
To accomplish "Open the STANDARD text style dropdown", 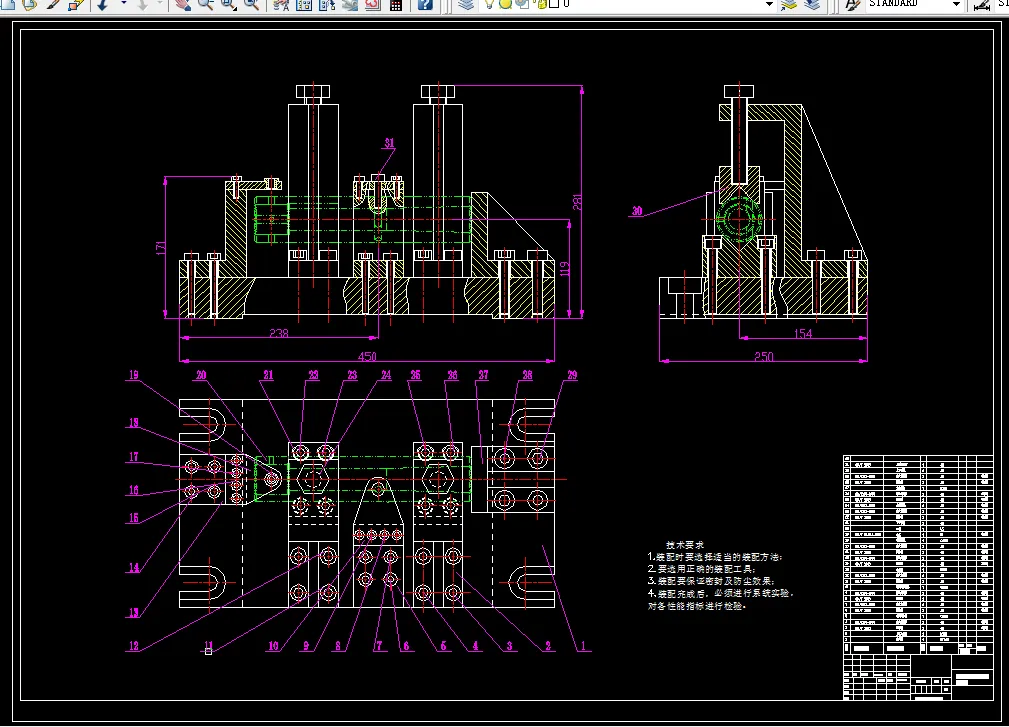I will (x=956, y=4).
